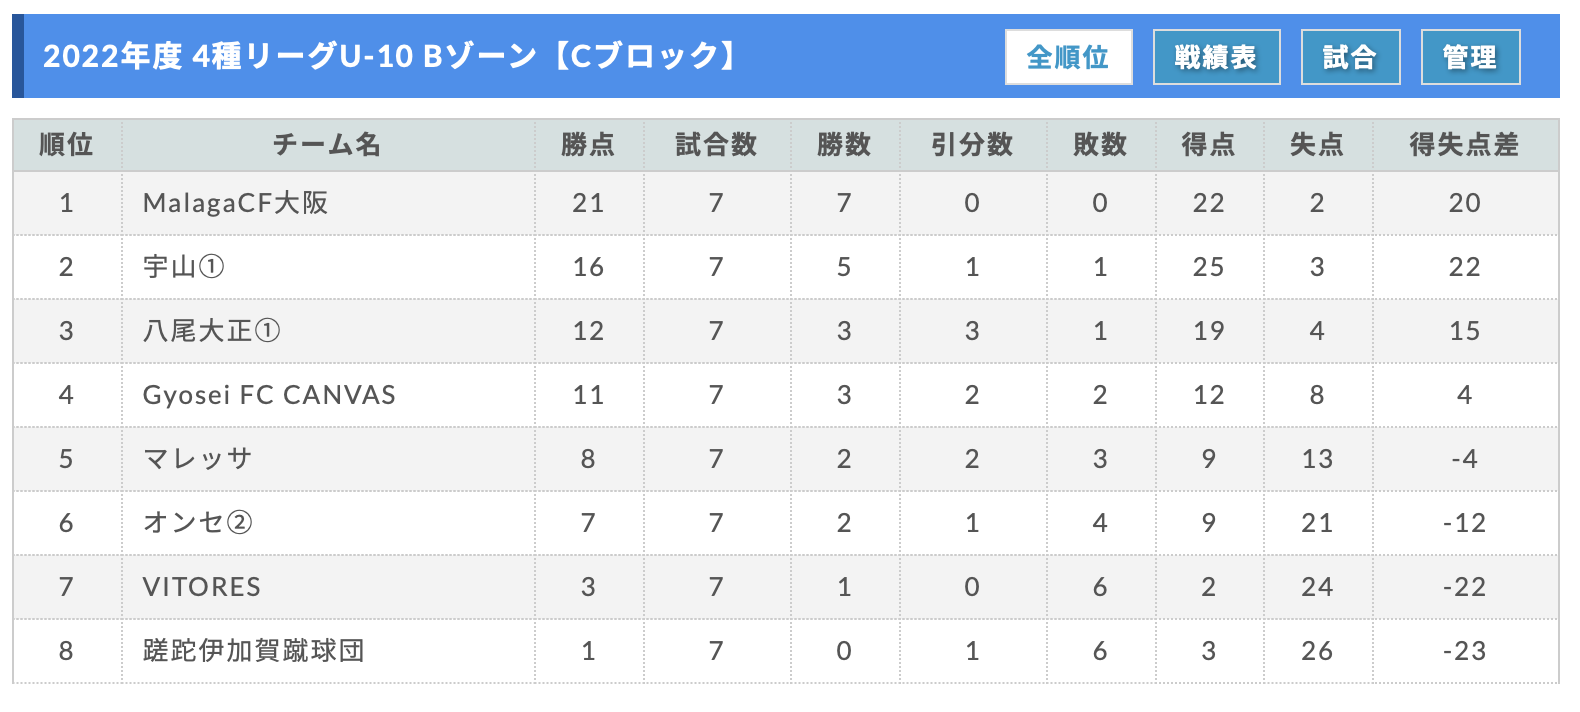1580x712 pixels.
Task: Click the 引分数 column header
Action: [973, 145]
